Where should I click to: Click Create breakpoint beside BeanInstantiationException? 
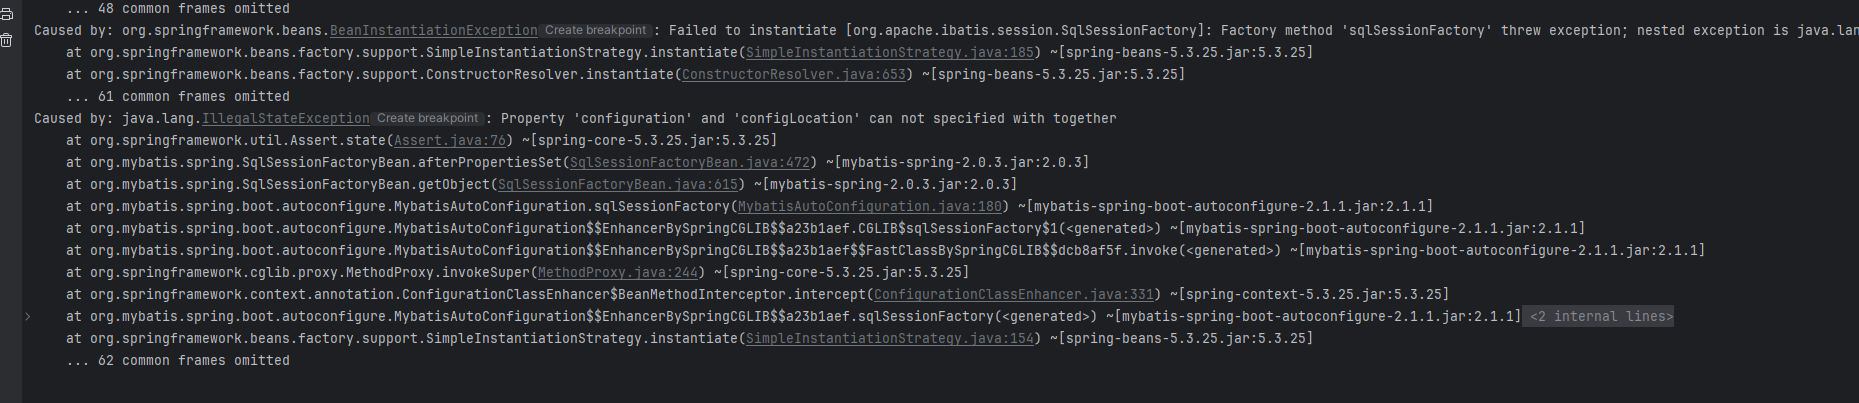coord(596,31)
